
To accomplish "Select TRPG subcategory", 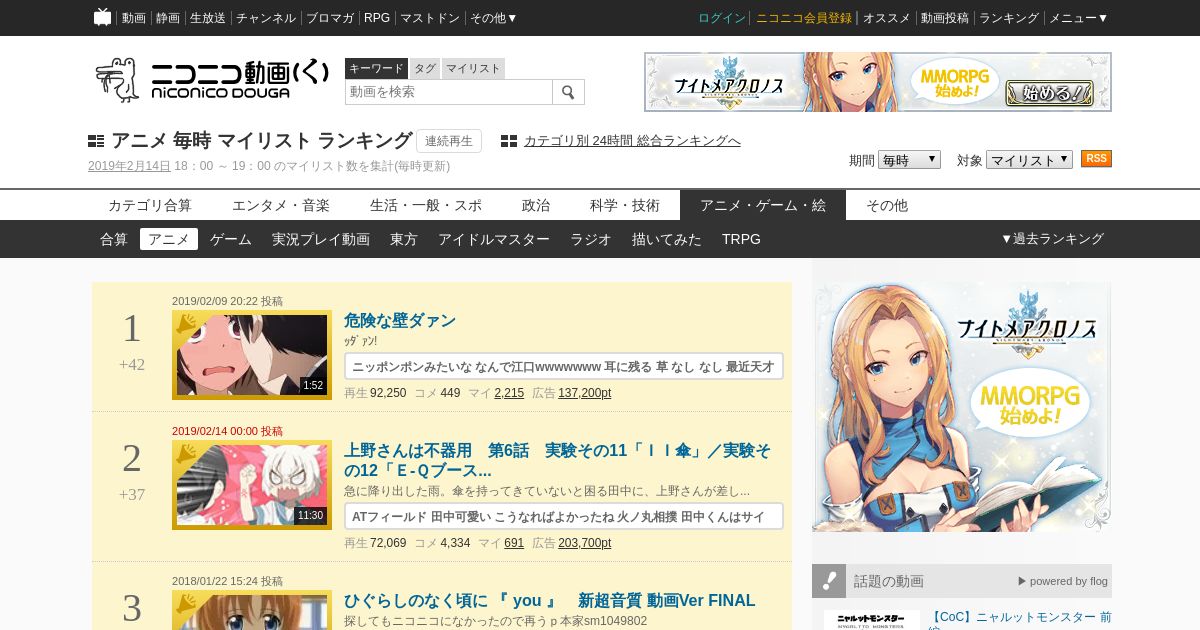I will pos(742,239).
